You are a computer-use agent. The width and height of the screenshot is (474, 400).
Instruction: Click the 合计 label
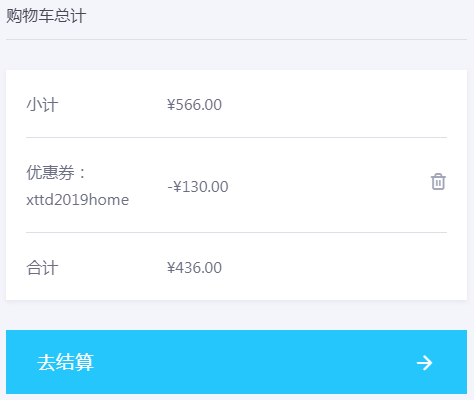pos(42,268)
